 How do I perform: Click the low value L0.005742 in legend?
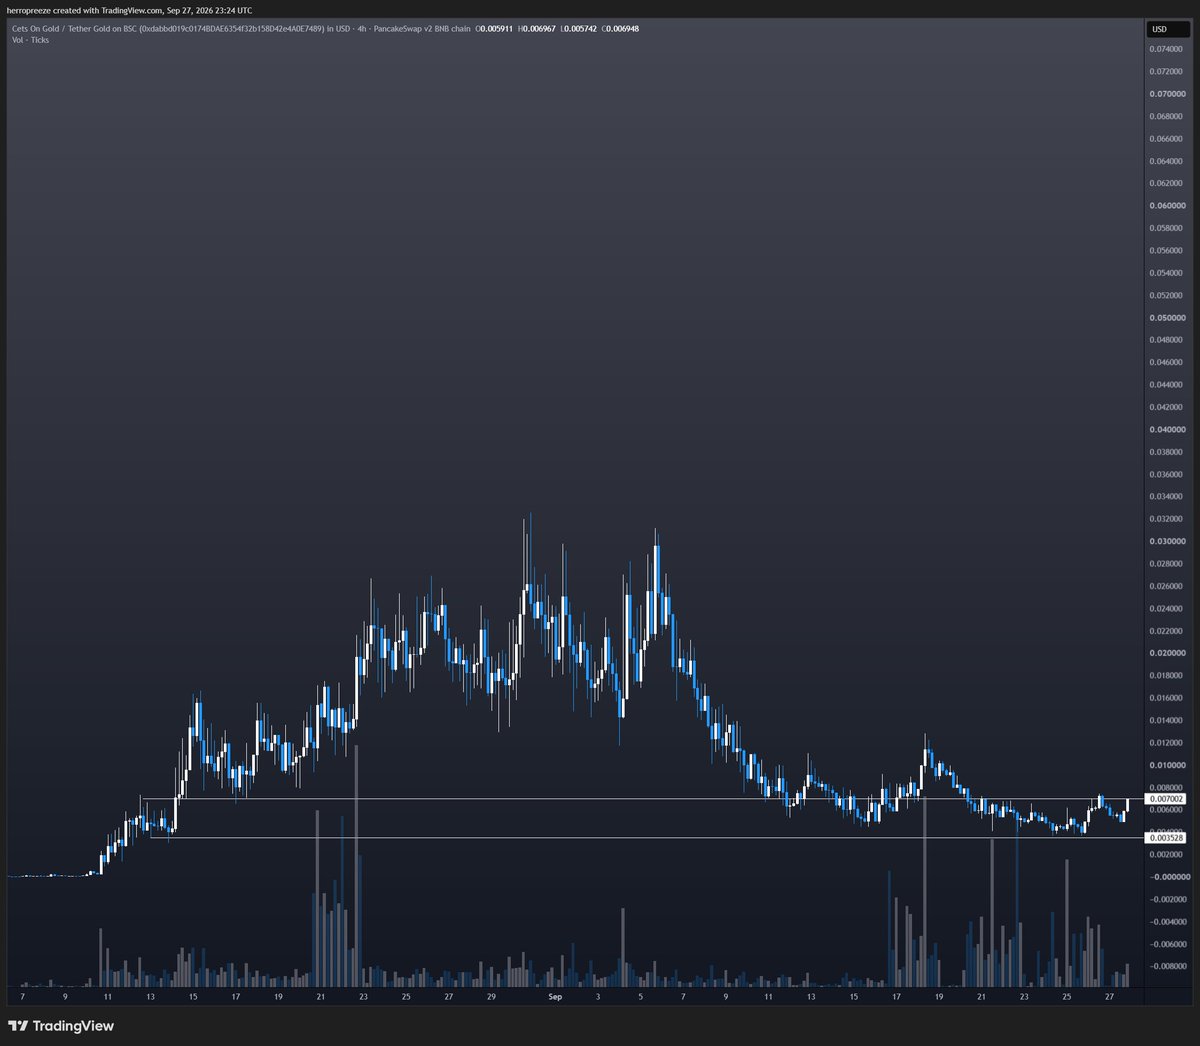coord(579,28)
